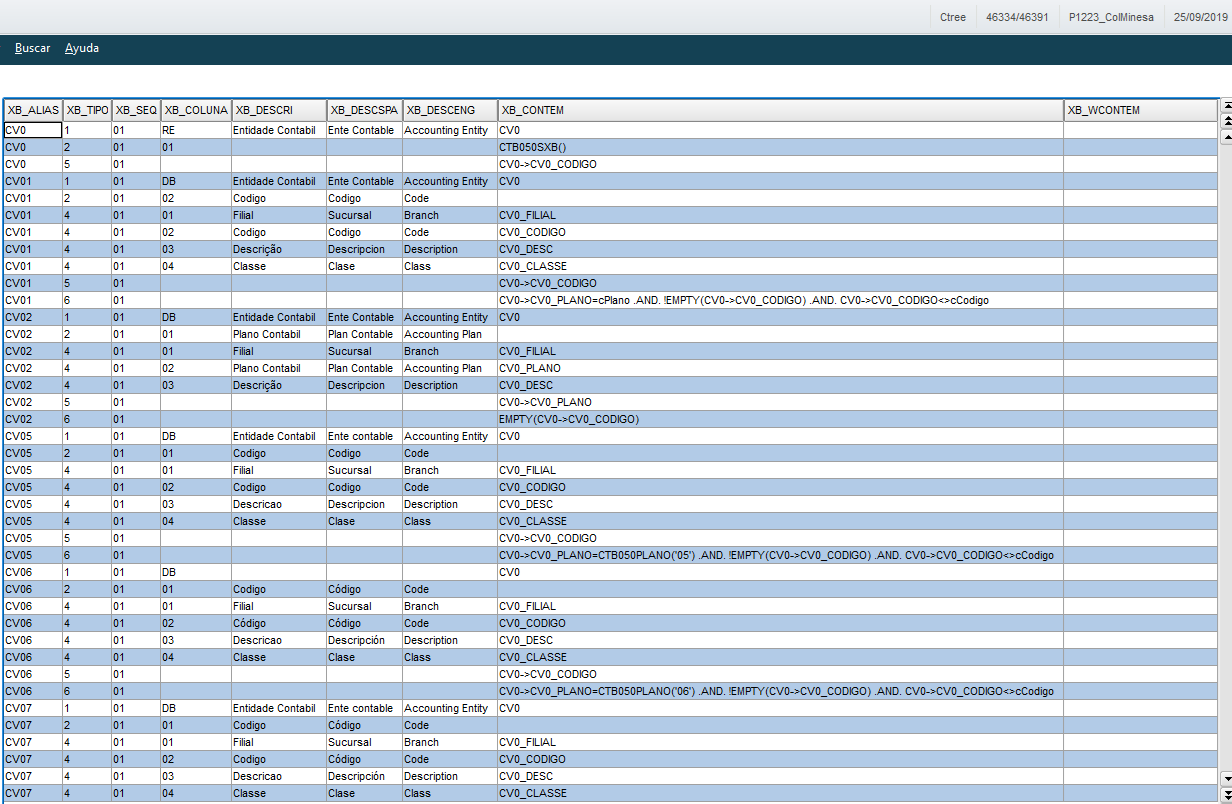This screenshot has width=1232, height=804.
Task: Select the RE cell in XB_COLUNA
Action: pos(196,130)
